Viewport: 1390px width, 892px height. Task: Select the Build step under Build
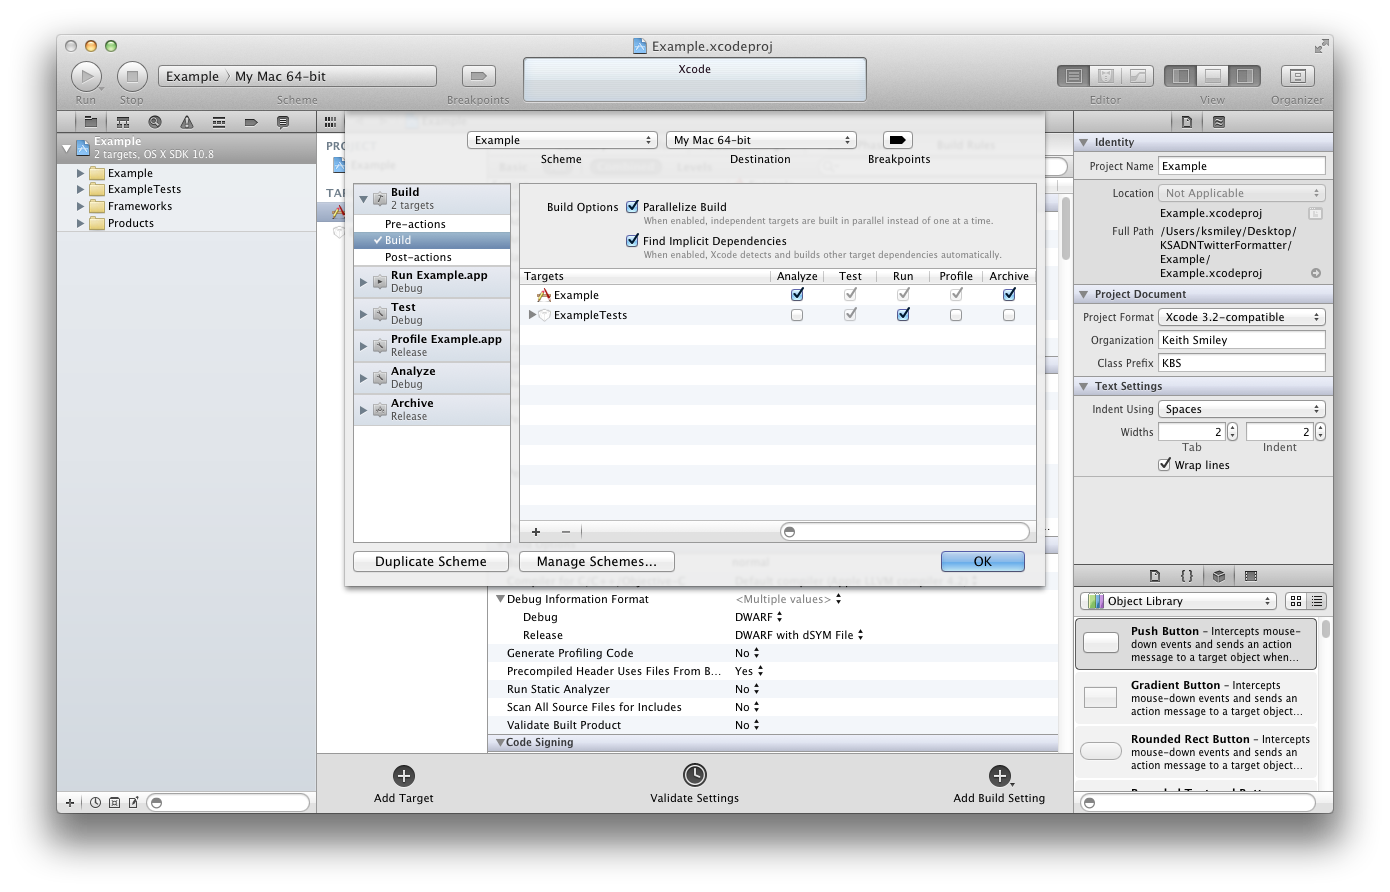pos(432,240)
